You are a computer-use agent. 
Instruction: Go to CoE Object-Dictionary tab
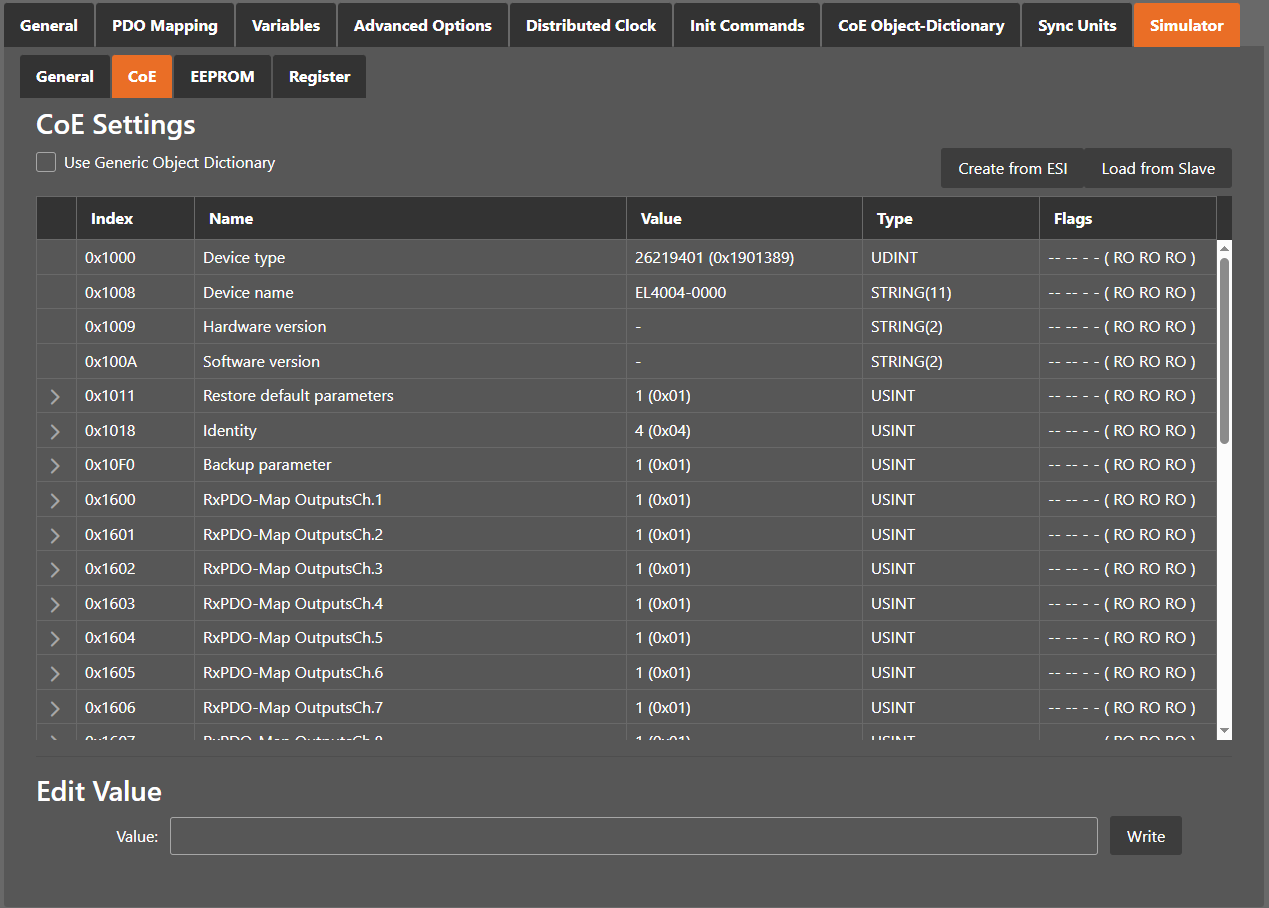pos(921,25)
